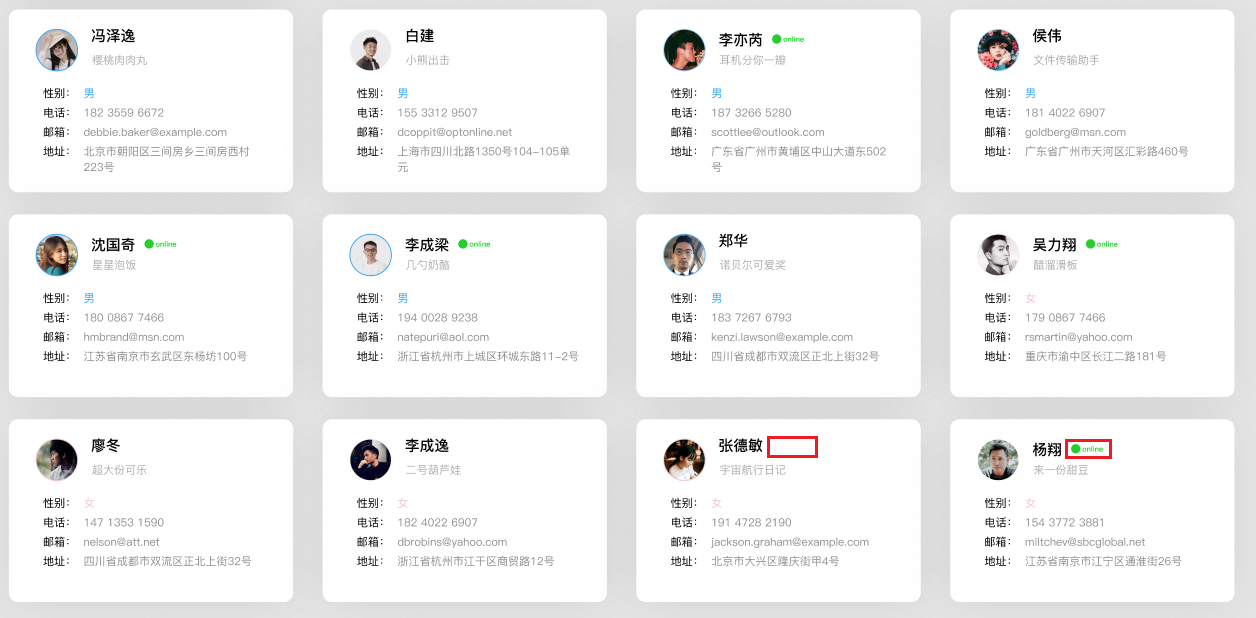Click the online status badge beside 杨翔

tap(1088, 449)
